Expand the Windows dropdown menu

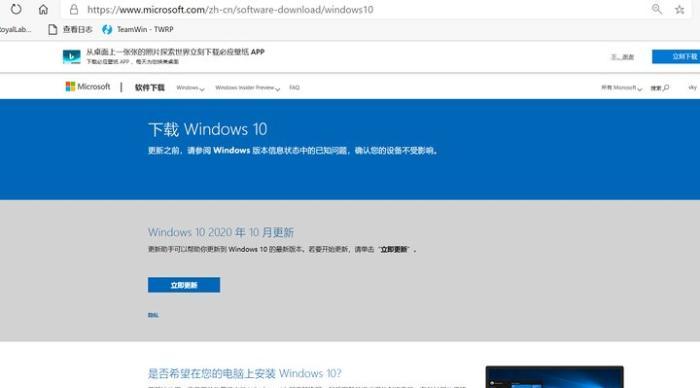pos(190,88)
